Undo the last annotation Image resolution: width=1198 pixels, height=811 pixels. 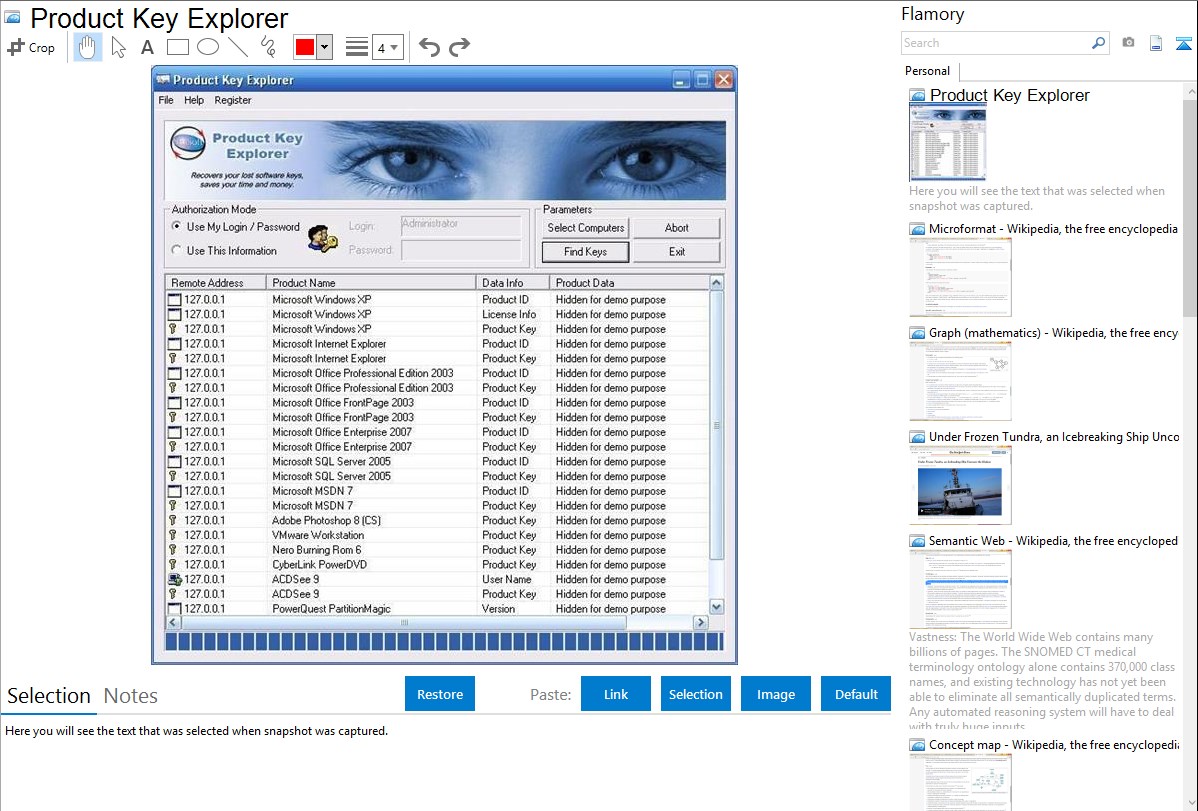point(429,47)
